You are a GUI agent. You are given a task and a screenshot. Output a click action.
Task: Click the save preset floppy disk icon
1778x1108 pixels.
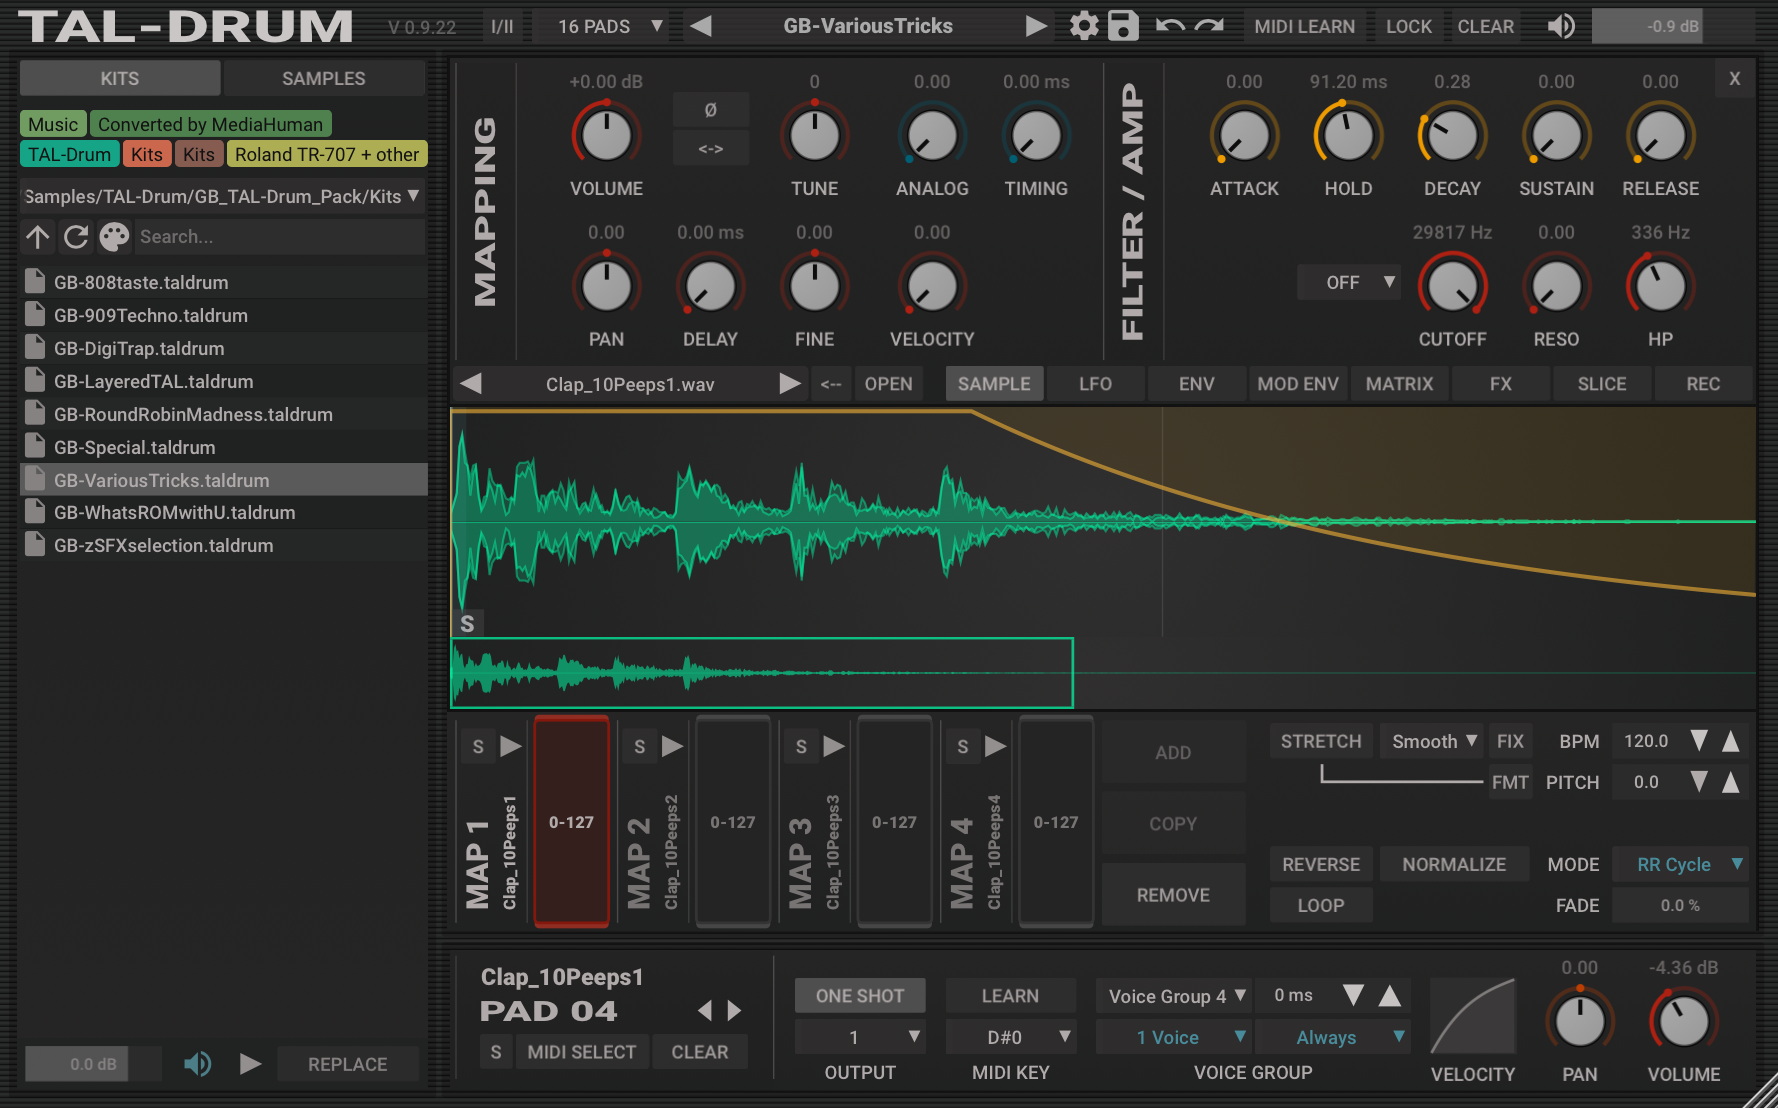(x=1123, y=26)
